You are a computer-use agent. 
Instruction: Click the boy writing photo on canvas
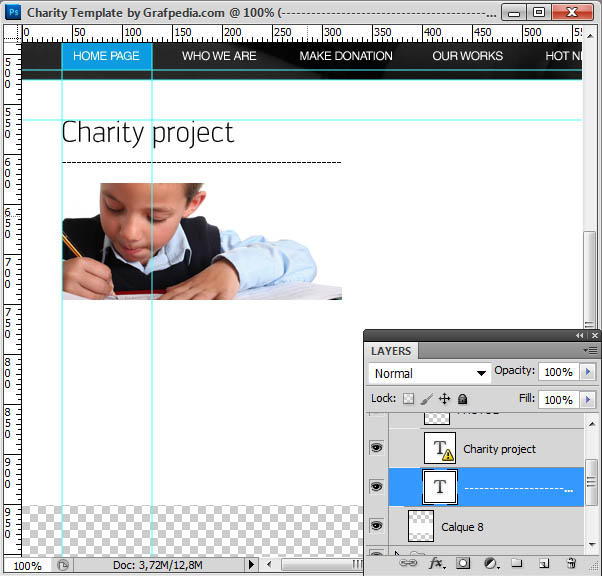202,241
